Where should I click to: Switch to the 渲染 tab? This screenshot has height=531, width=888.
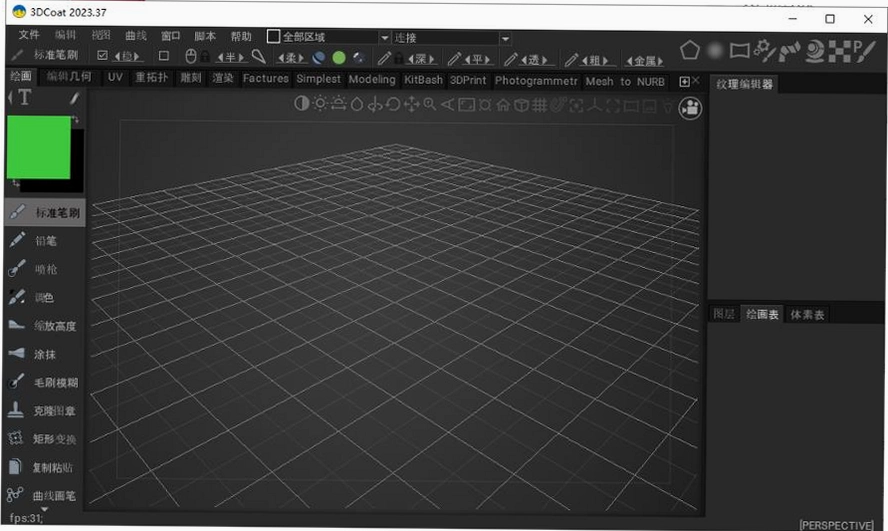point(223,78)
